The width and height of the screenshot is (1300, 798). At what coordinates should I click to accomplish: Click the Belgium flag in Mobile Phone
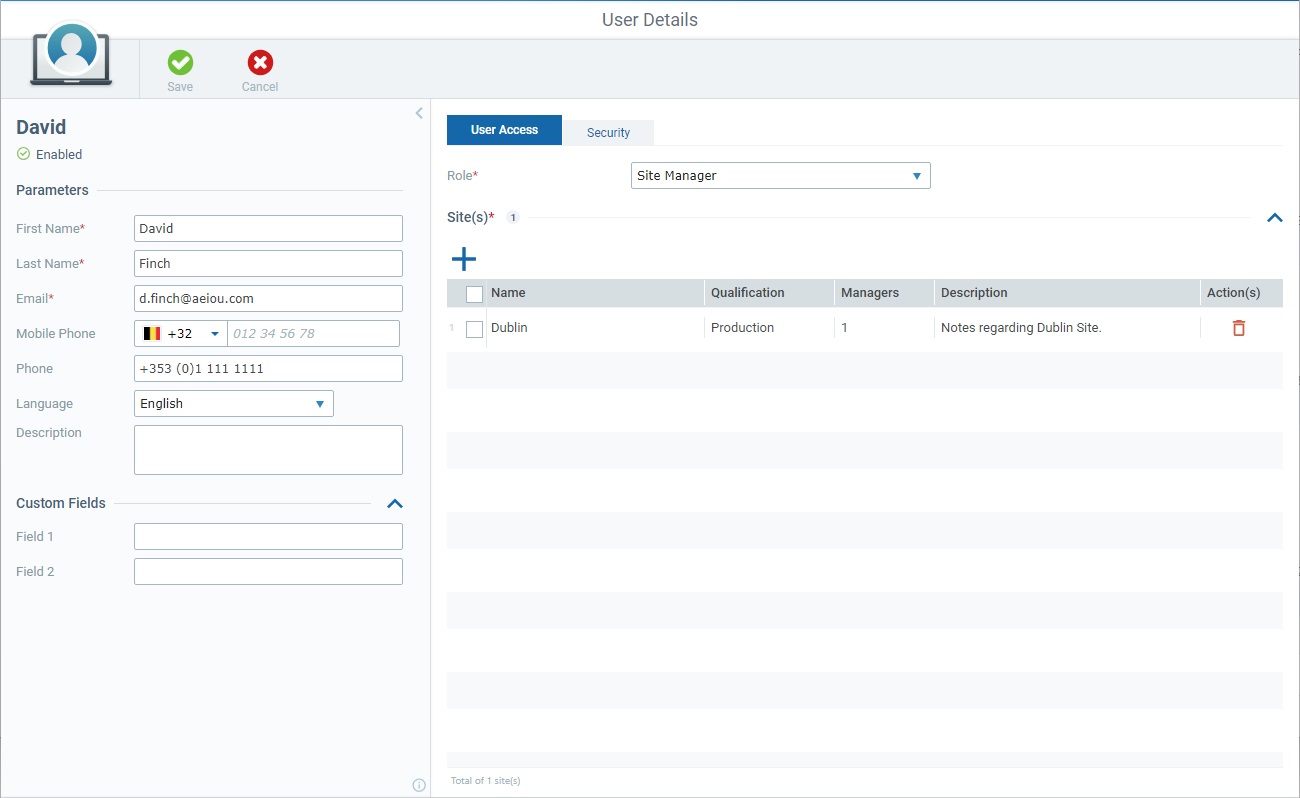pos(152,334)
